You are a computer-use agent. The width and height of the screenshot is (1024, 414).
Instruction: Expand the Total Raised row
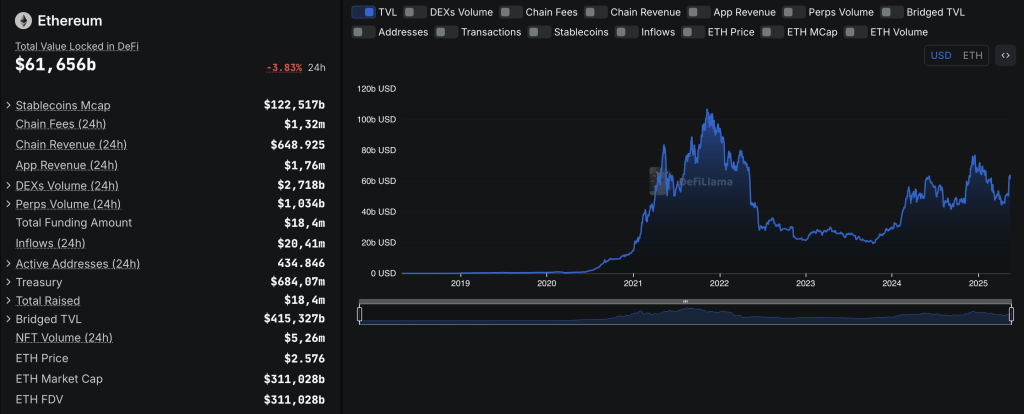coord(8,300)
